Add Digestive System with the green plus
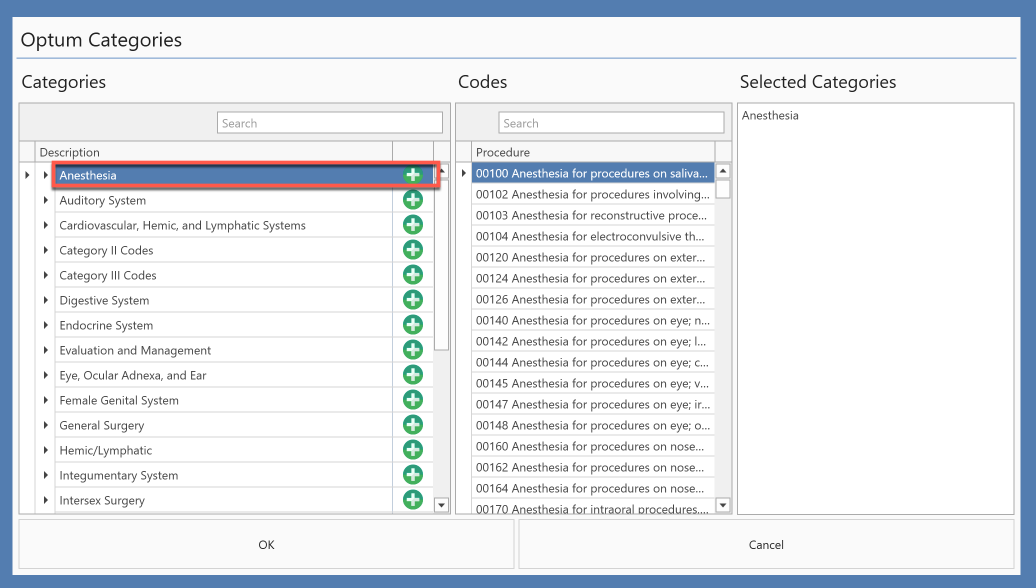Image resolution: width=1036 pixels, height=588 pixels. click(x=413, y=300)
